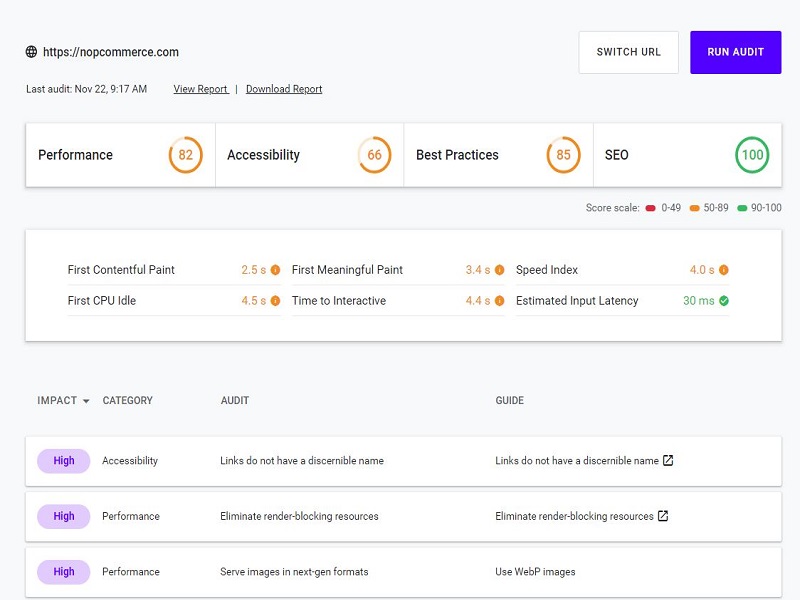Click the 'Estimated Input Latency' metric label
The width and height of the screenshot is (800, 600).
click(577, 301)
